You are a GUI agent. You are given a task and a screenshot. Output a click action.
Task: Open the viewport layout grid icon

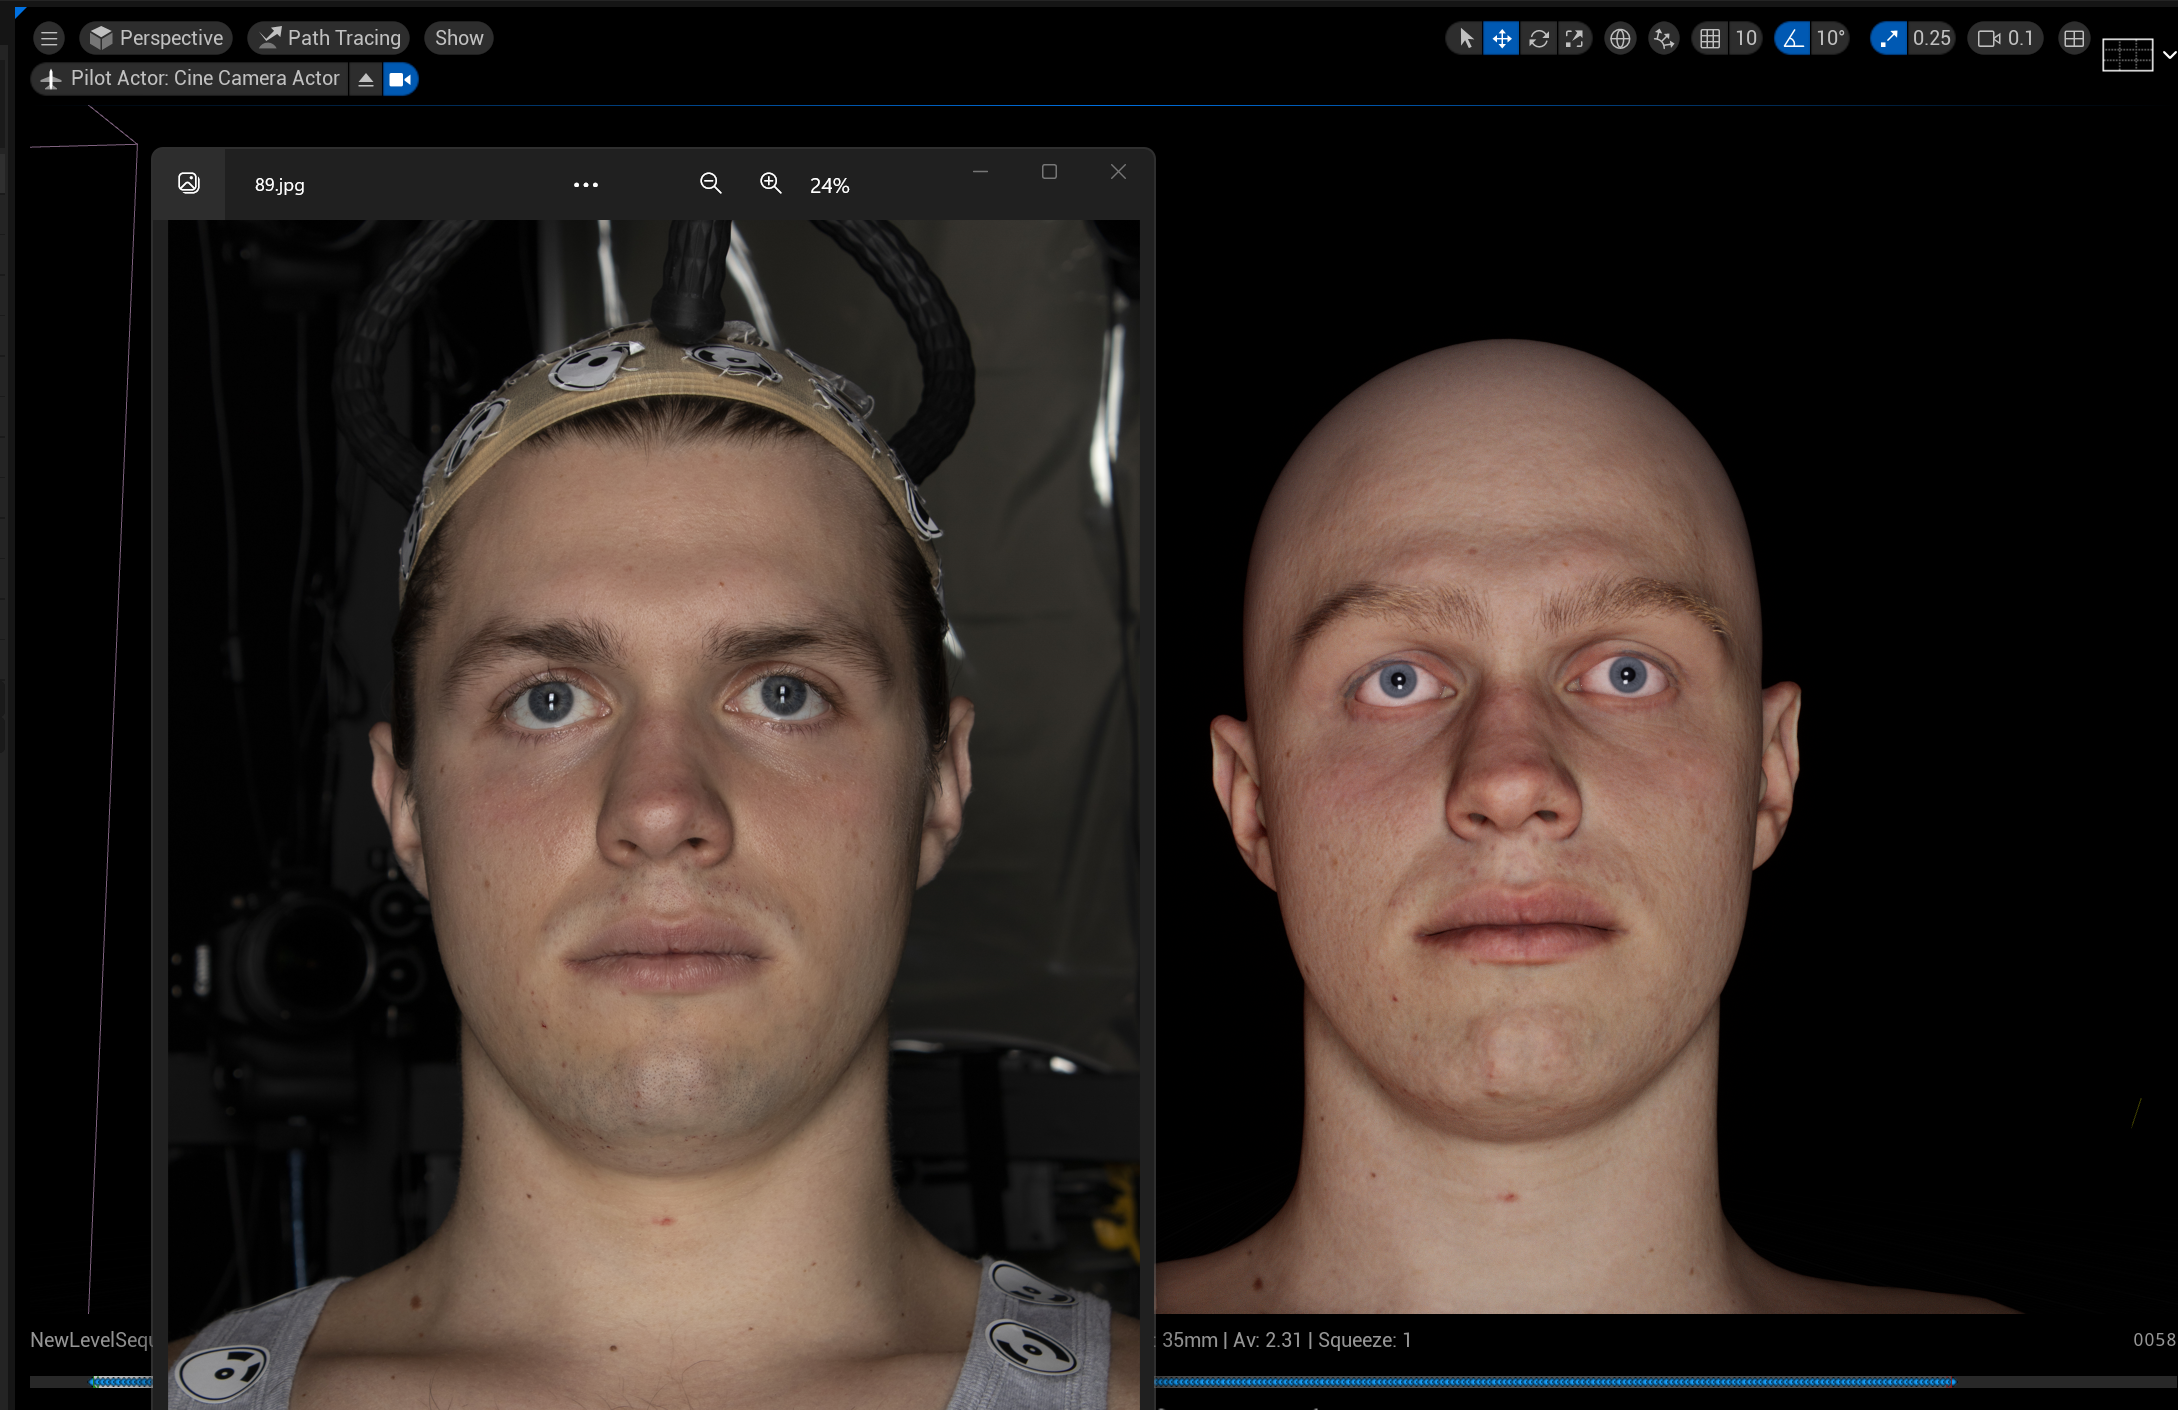click(2074, 38)
